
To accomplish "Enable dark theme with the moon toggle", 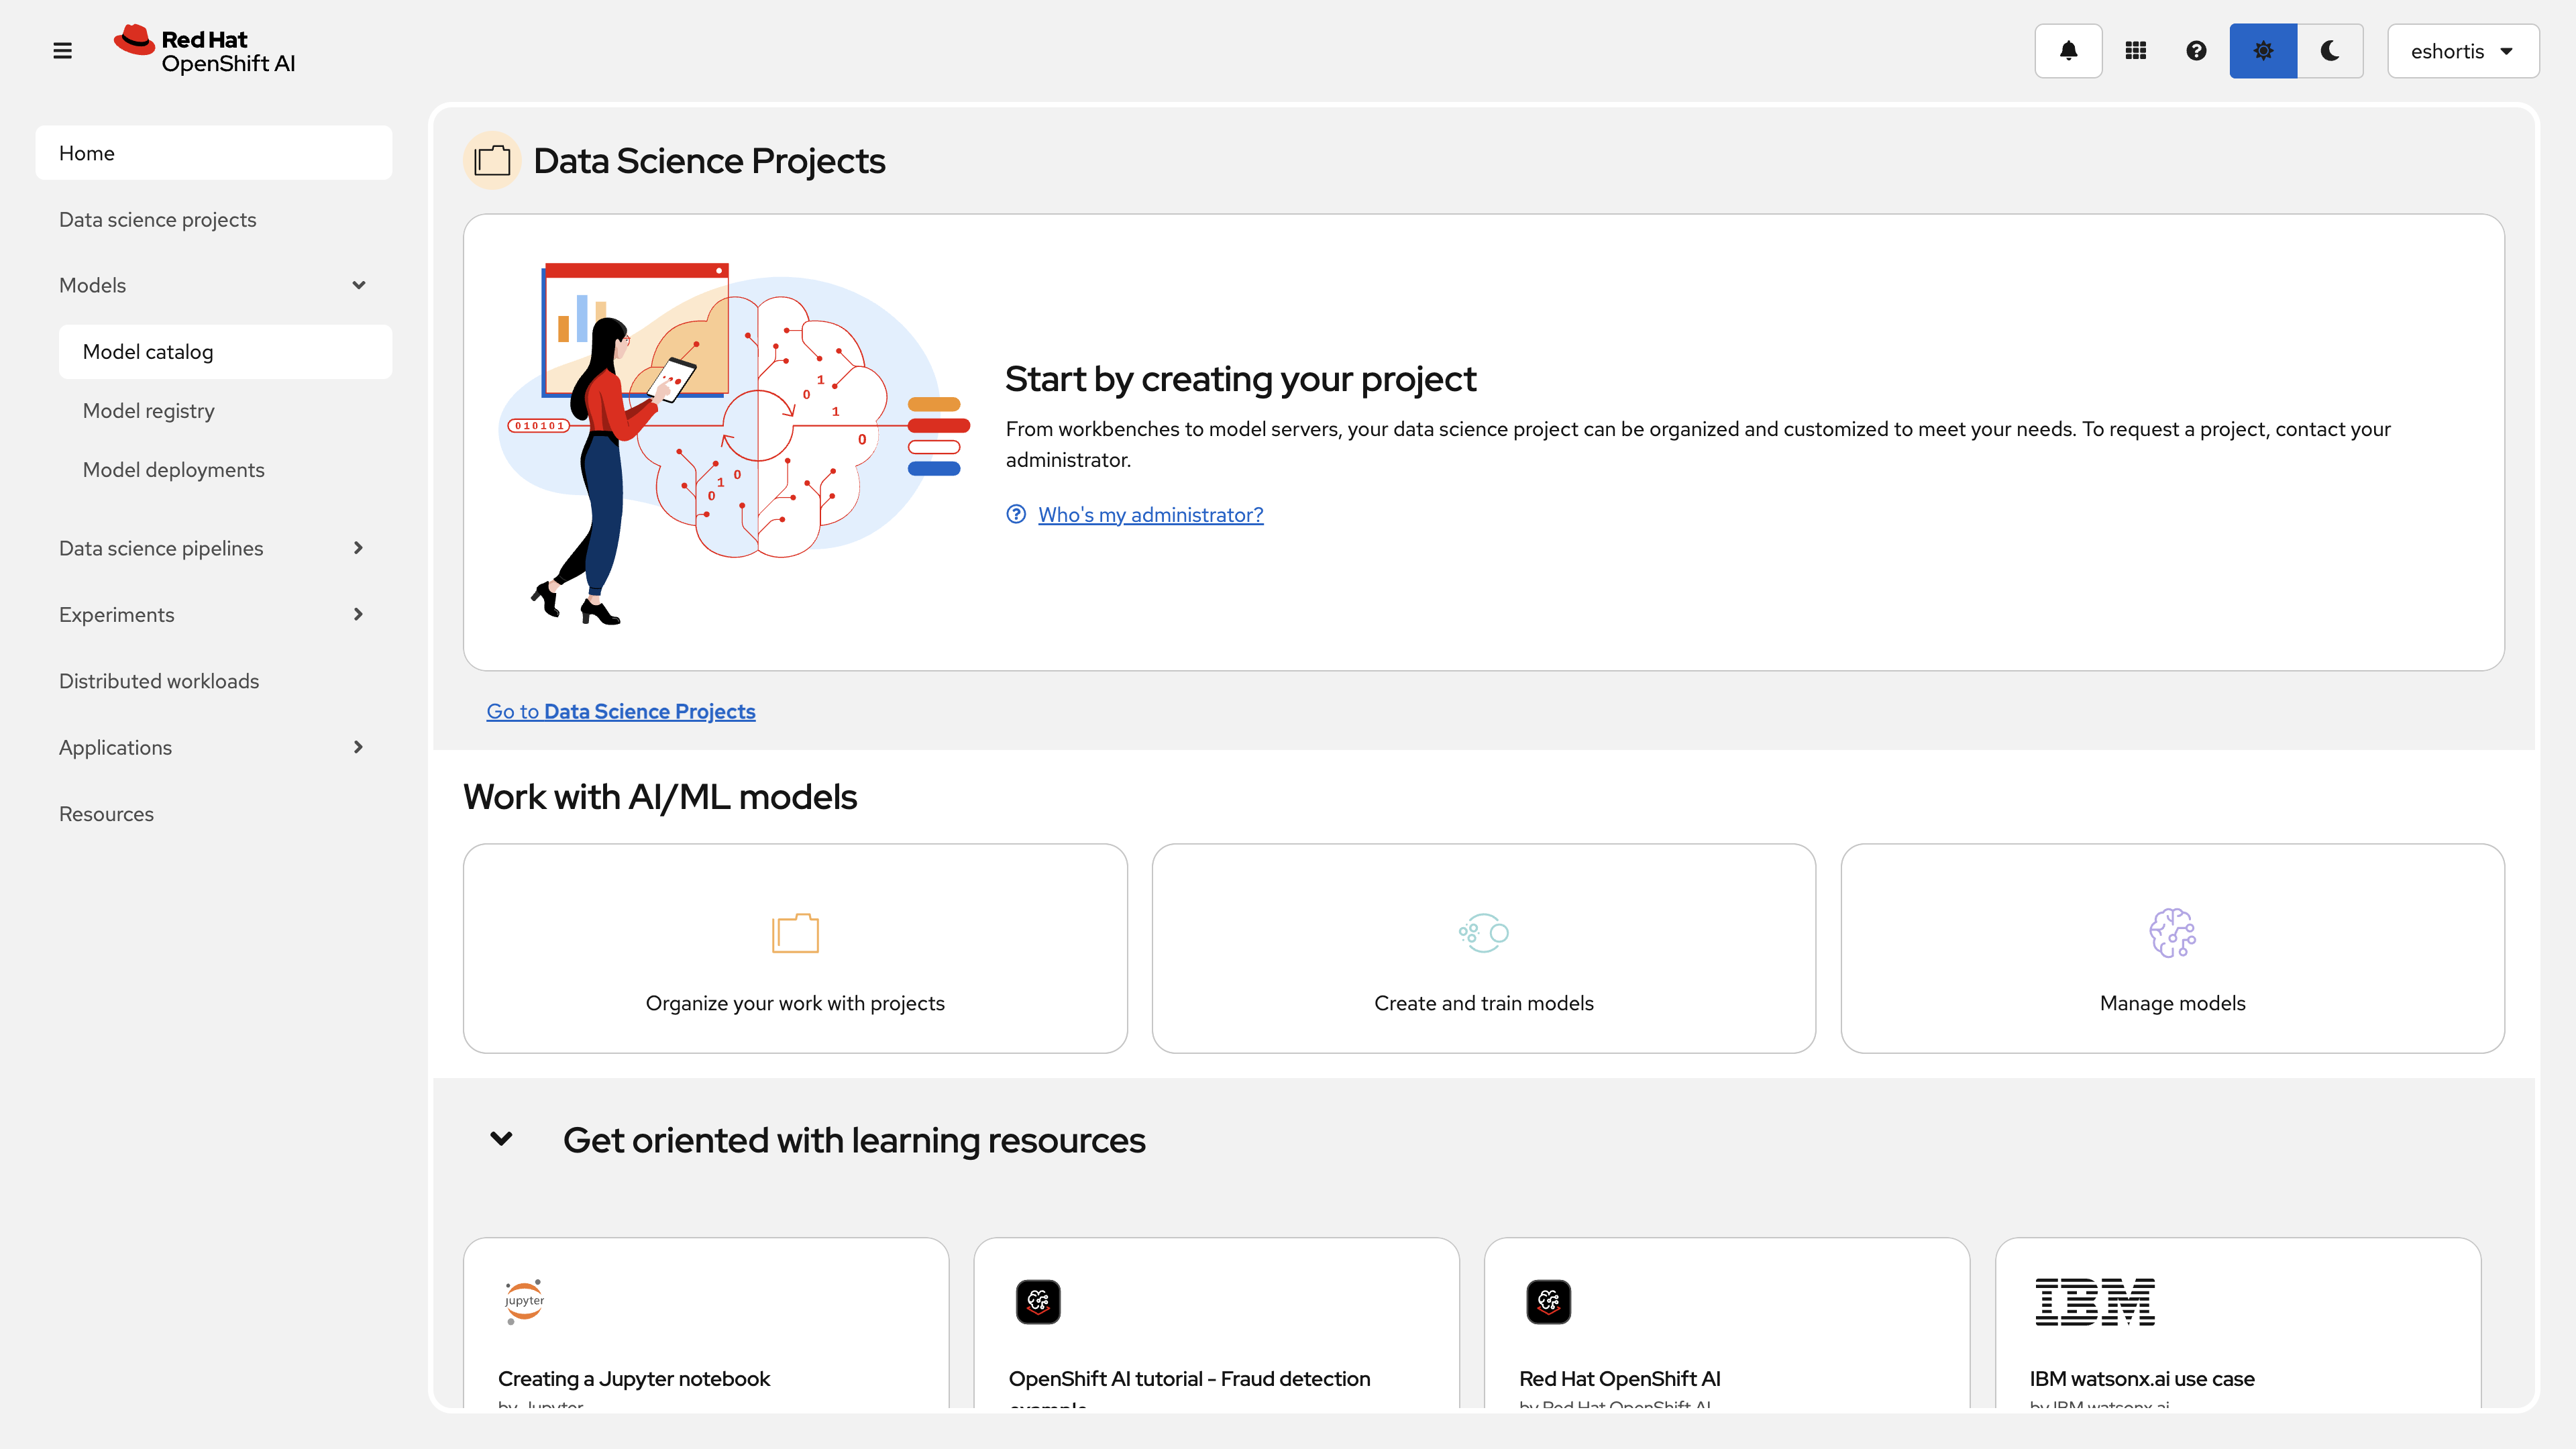I will [2330, 50].
